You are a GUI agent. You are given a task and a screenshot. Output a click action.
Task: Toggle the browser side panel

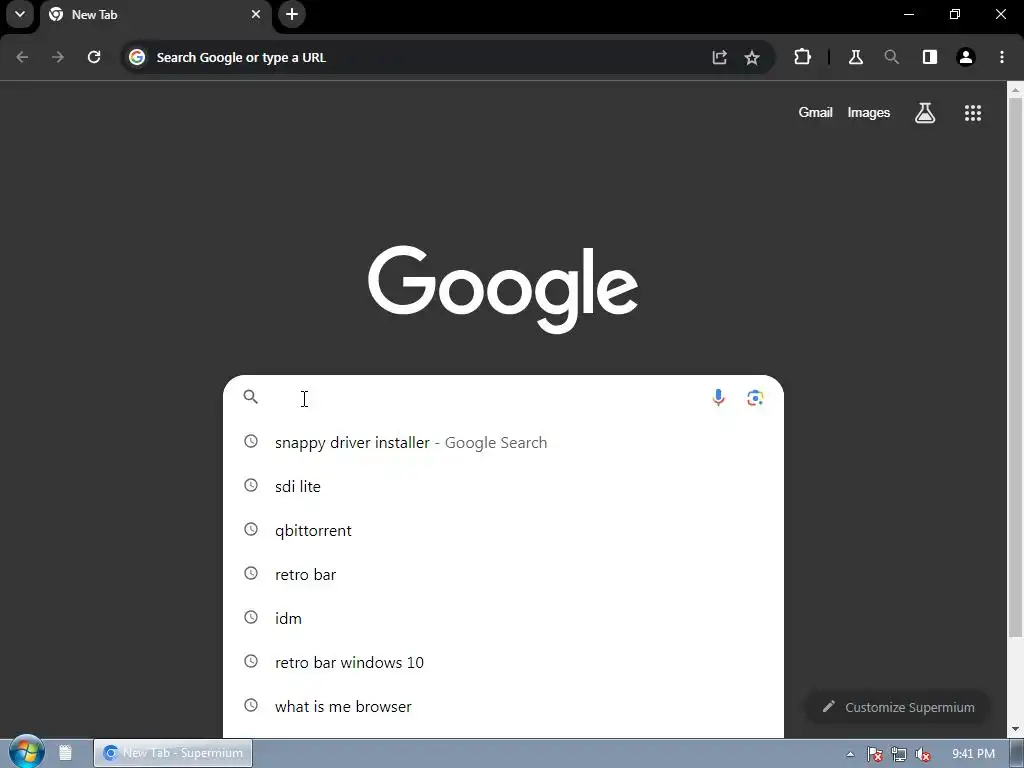pyautogui.click(x=929, y=57)
